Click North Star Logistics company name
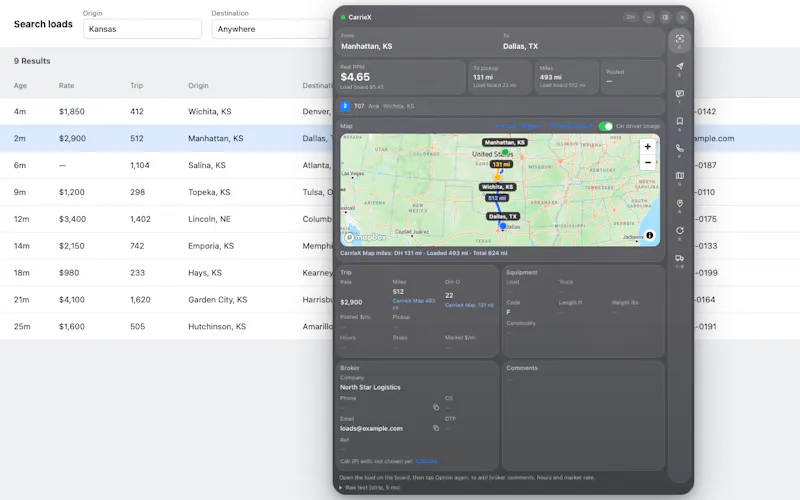This screenshot has width=800, height=500. click(x=370, y=387)
